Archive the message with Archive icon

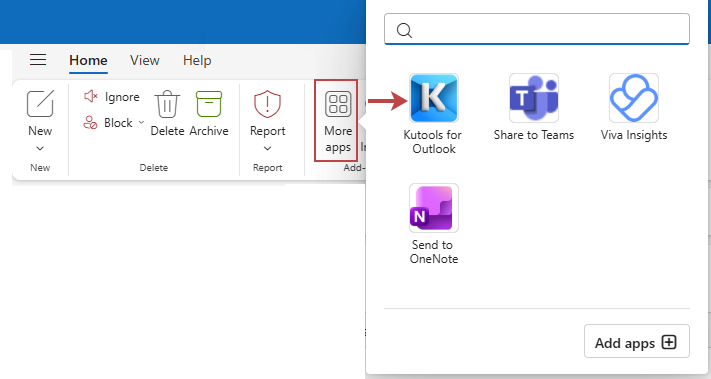tap(209, 104)
